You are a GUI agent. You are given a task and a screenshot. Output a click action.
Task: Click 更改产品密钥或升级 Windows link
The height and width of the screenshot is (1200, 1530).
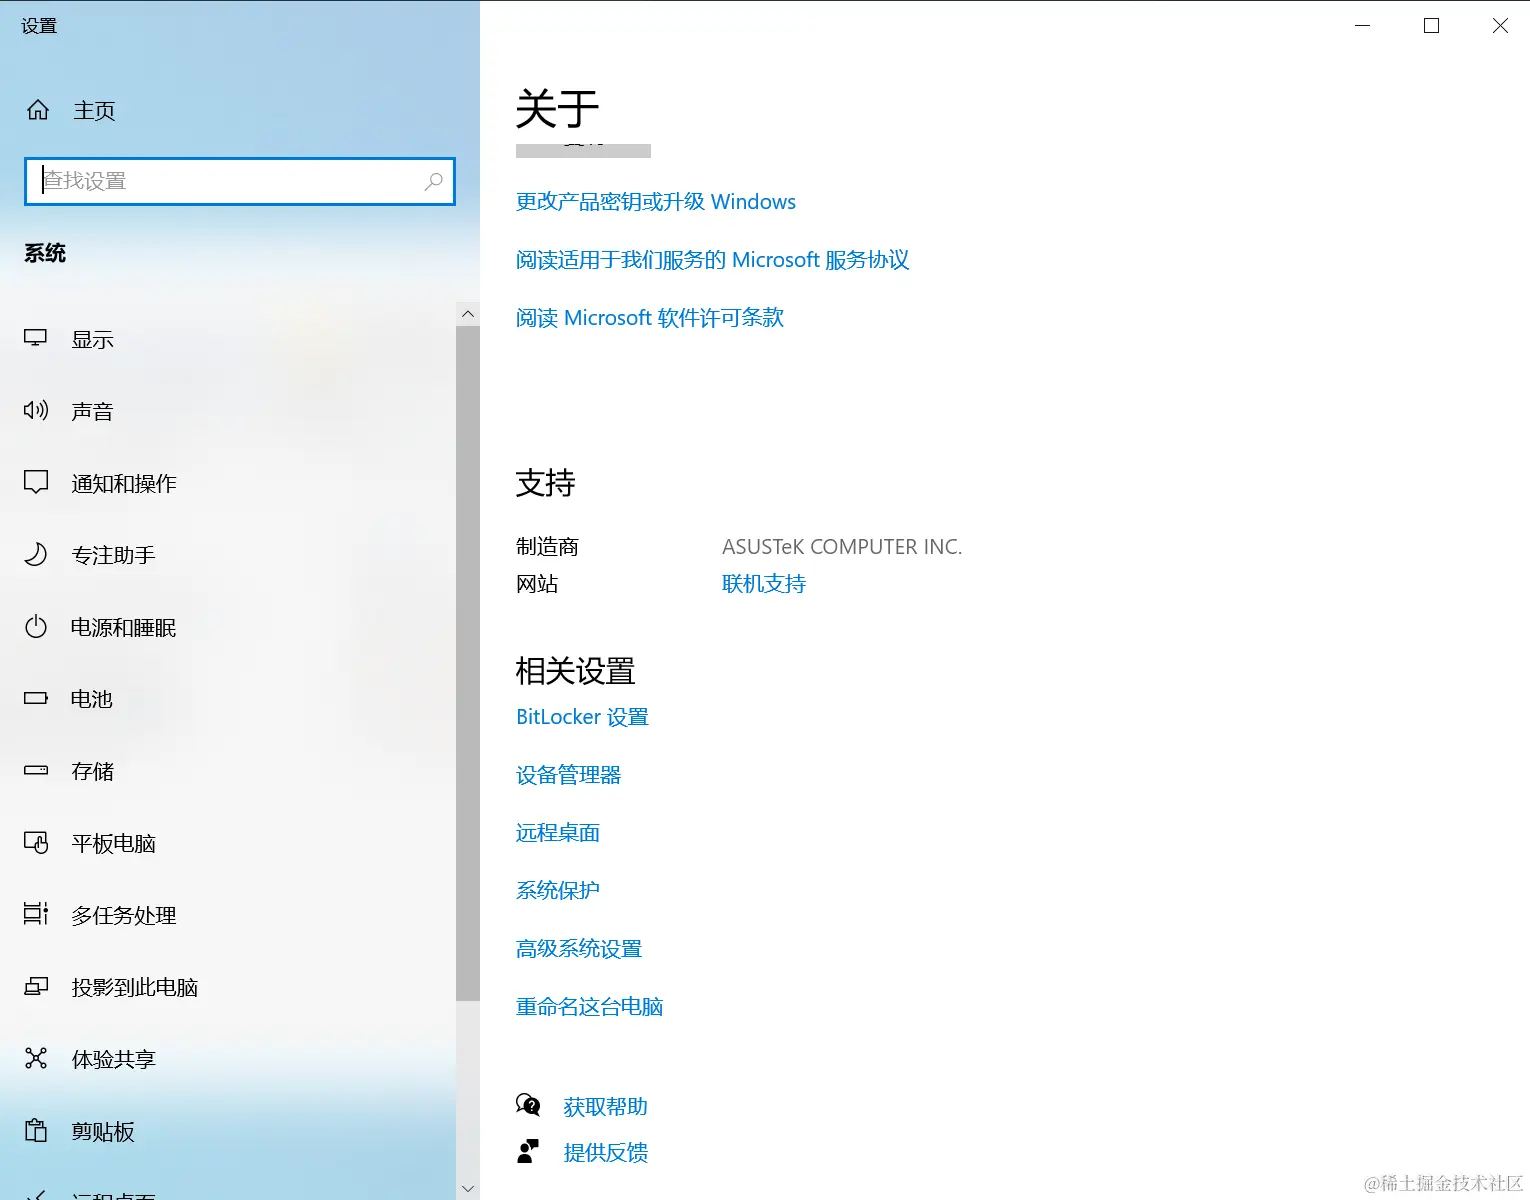tap(656, 202)
